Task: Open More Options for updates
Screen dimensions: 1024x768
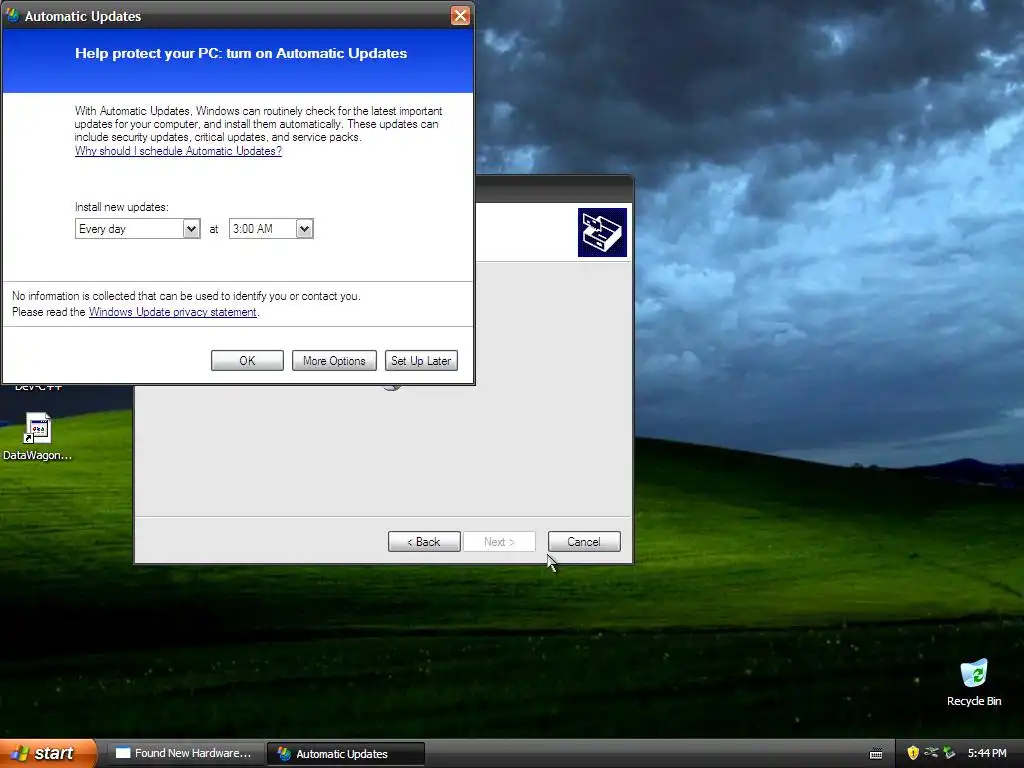Action: pyautogui.click(x=334, y=360)
